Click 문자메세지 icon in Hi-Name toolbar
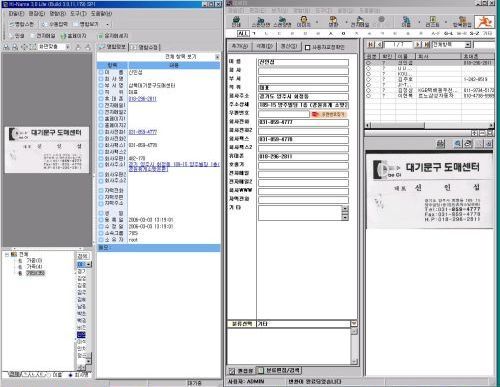This screenshot has height=387, width=500. (x=113, y=36)
